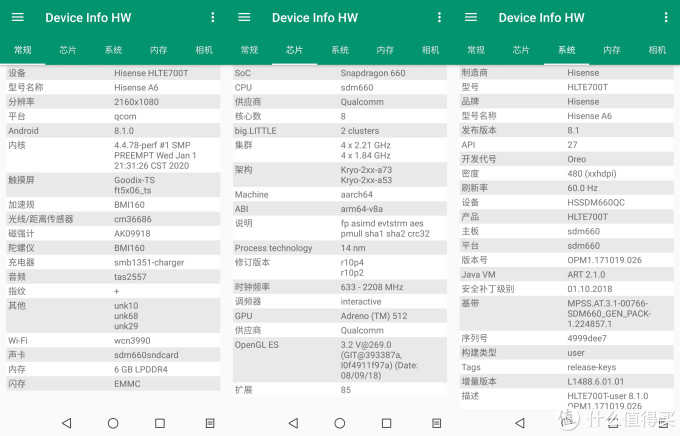This screenshot has width=680, height=436.
Task: Switch to 芯片 tab on the 制造商 Hisense screen
Action: pyautogui.click(x=521, y=50)
